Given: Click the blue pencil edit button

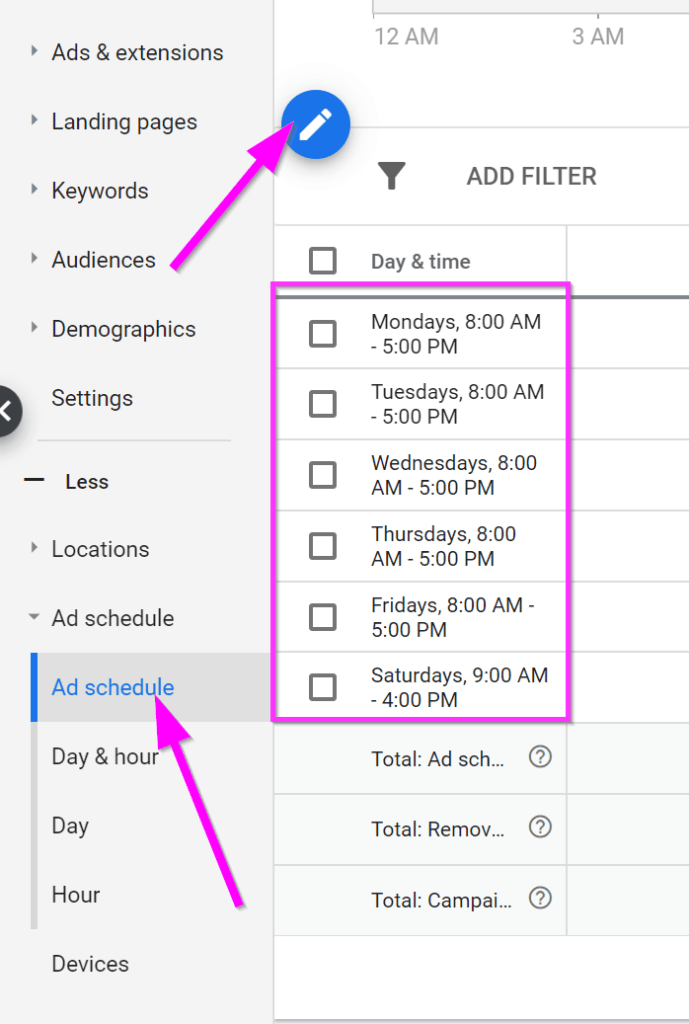Looking at the screenshot, I should point(315,125).
